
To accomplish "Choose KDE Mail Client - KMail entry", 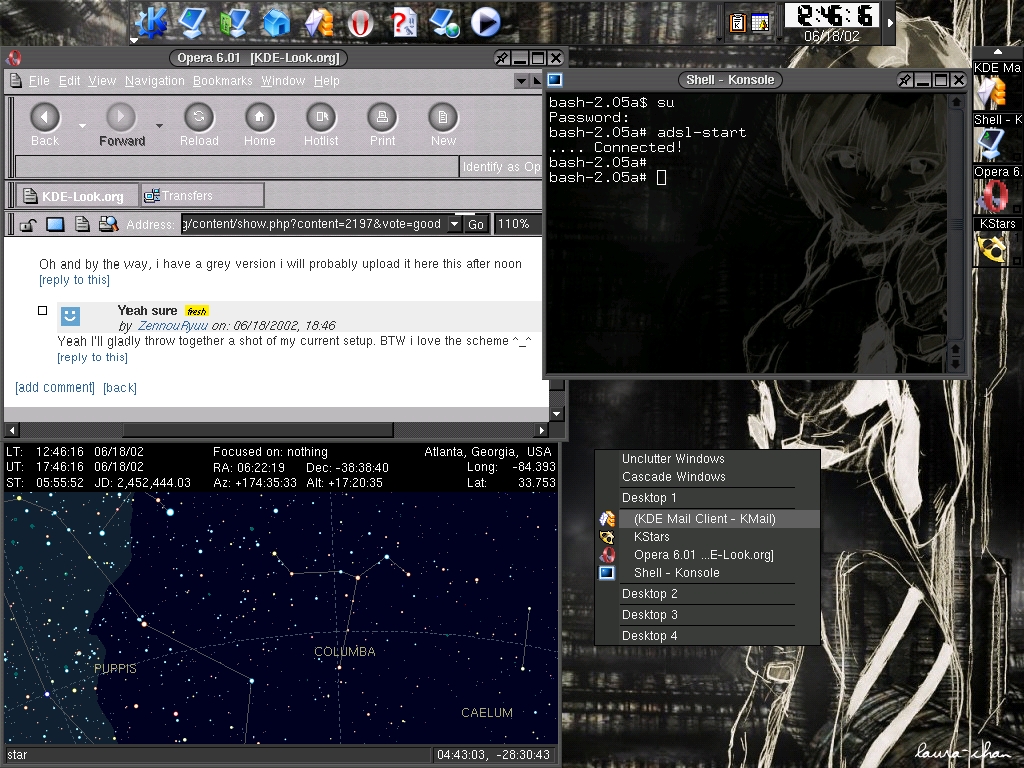I will 708,519.
